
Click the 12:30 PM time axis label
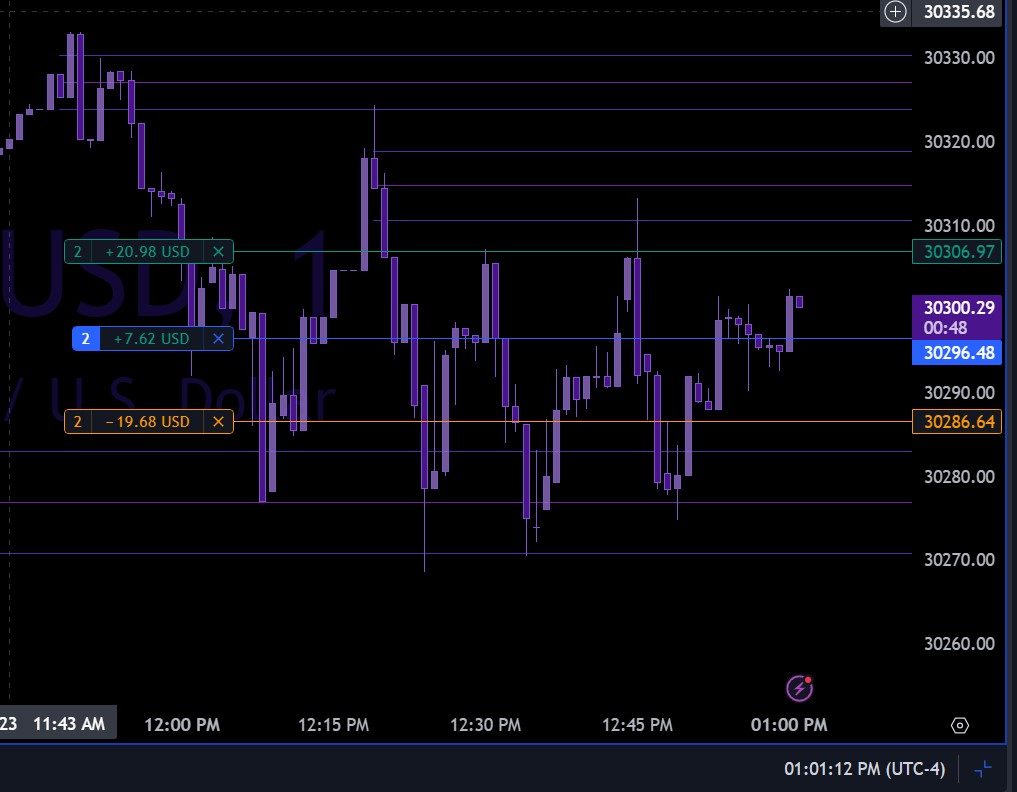click(x=486, y=725)
